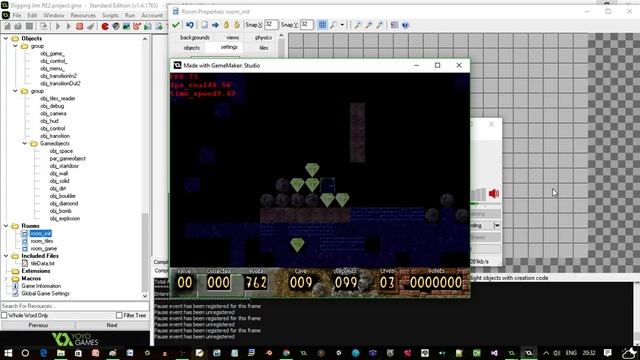Select room_tiles in the Rooms folder
The image size is (640, 360).
[42, 241]
